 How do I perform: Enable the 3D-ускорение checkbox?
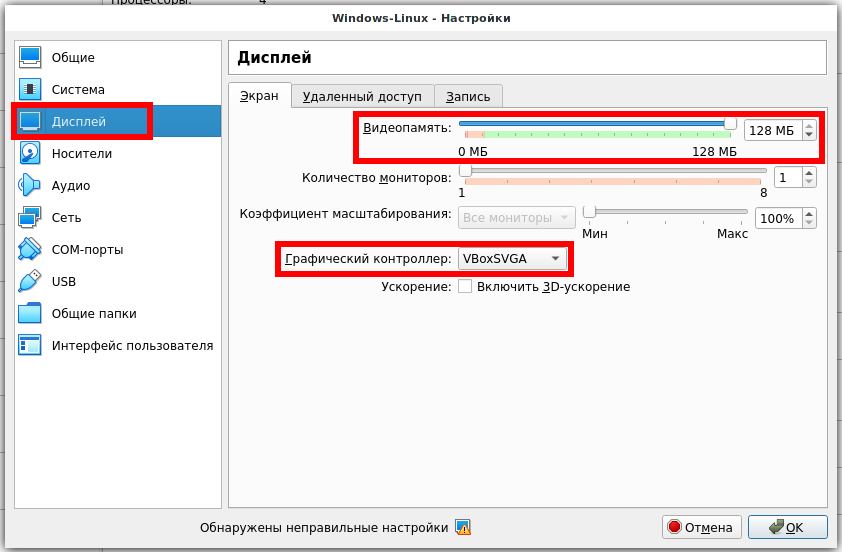click(x=465, y=287)
